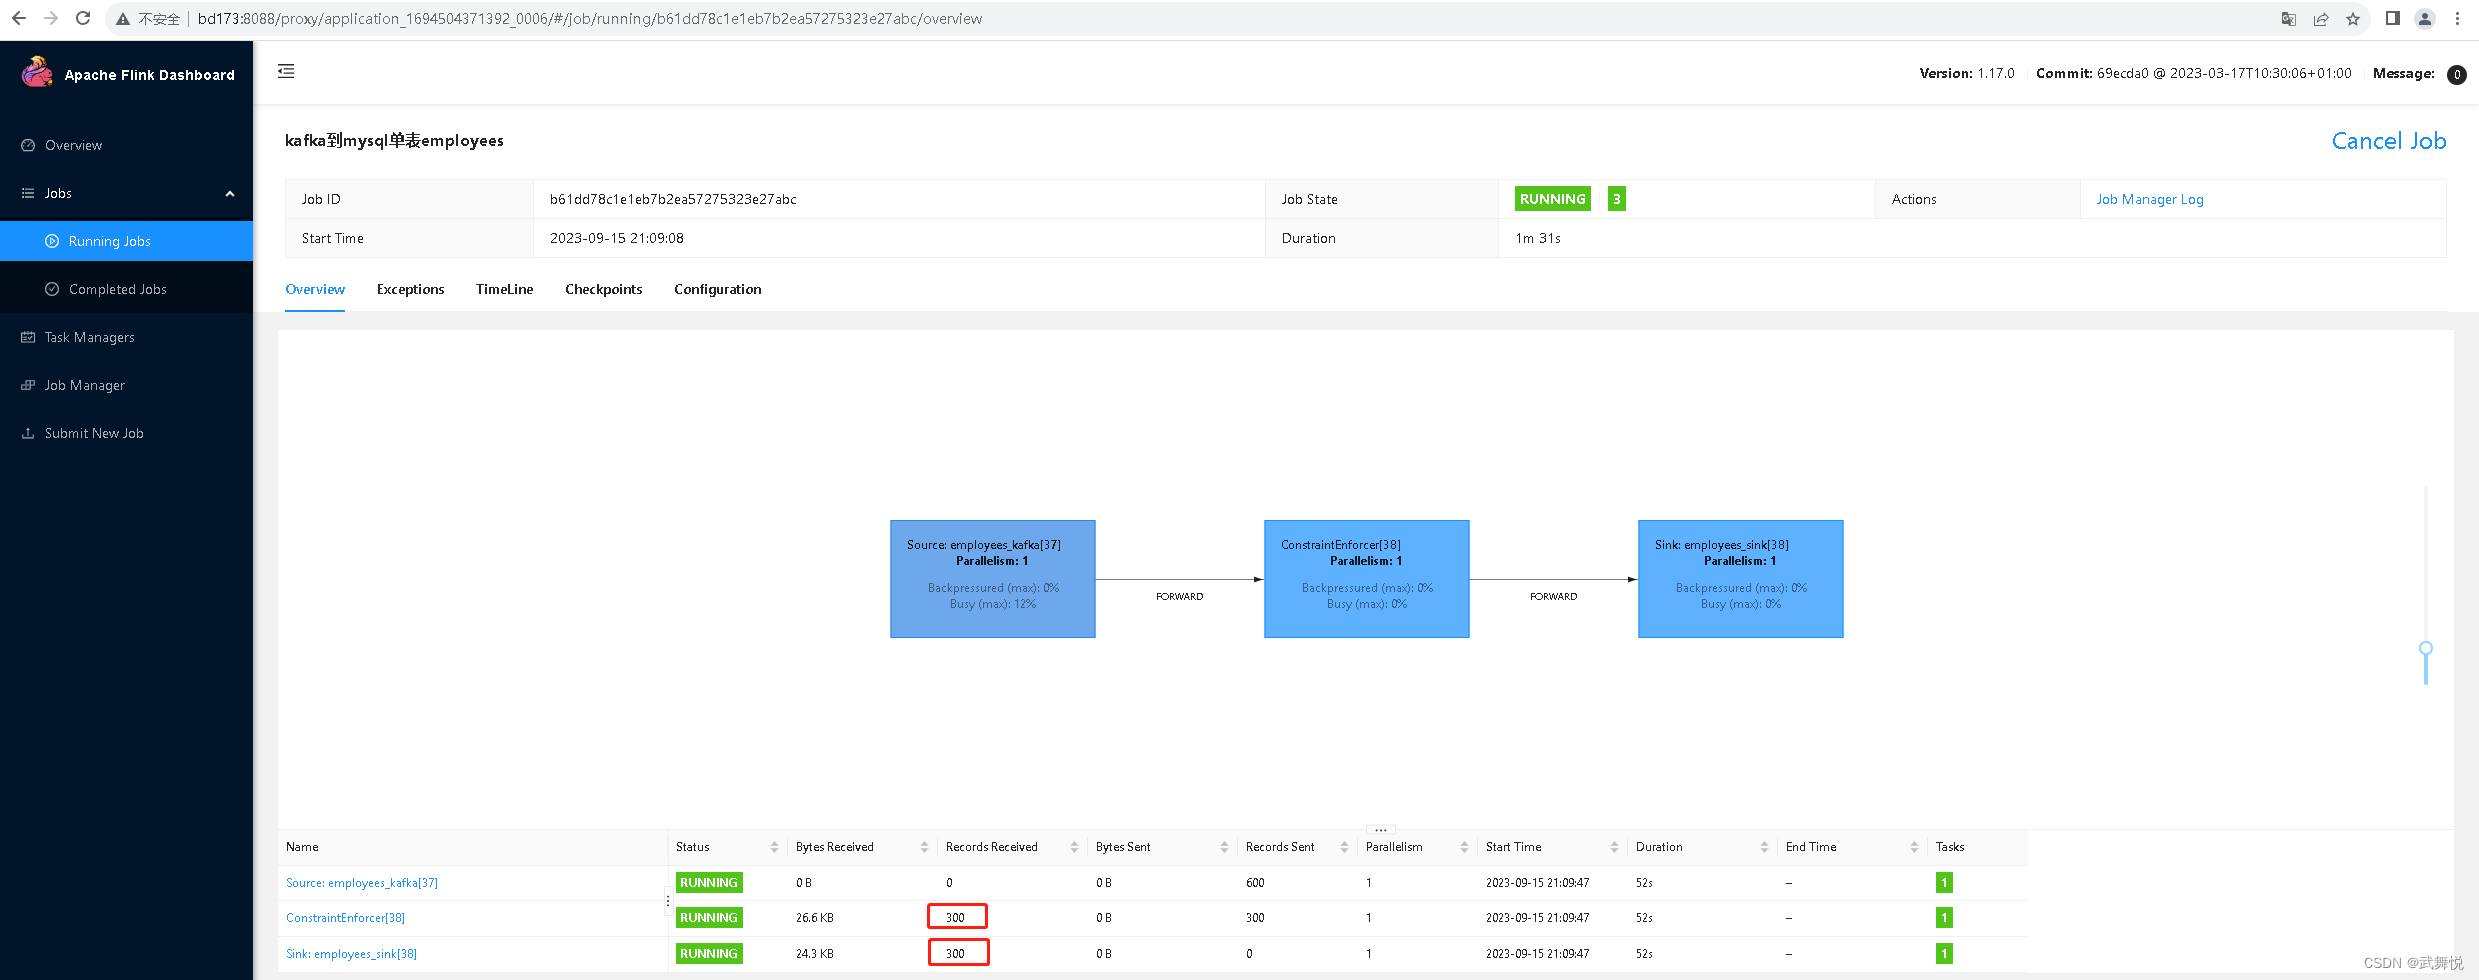Select the job Overview tab

(x=315, y=289)
